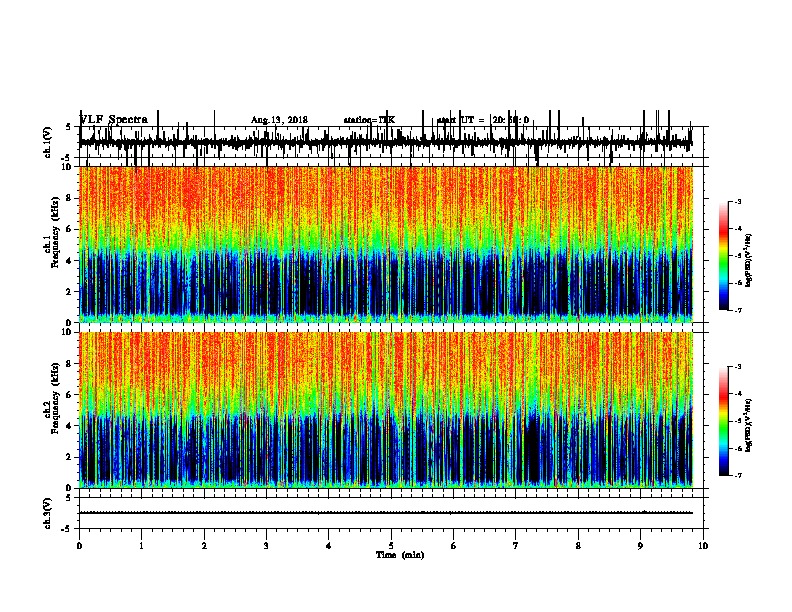Click the "-5" tick on ch.1(V) axis
The width and height of the screenshot is (792, 612).
click(66, 158)
